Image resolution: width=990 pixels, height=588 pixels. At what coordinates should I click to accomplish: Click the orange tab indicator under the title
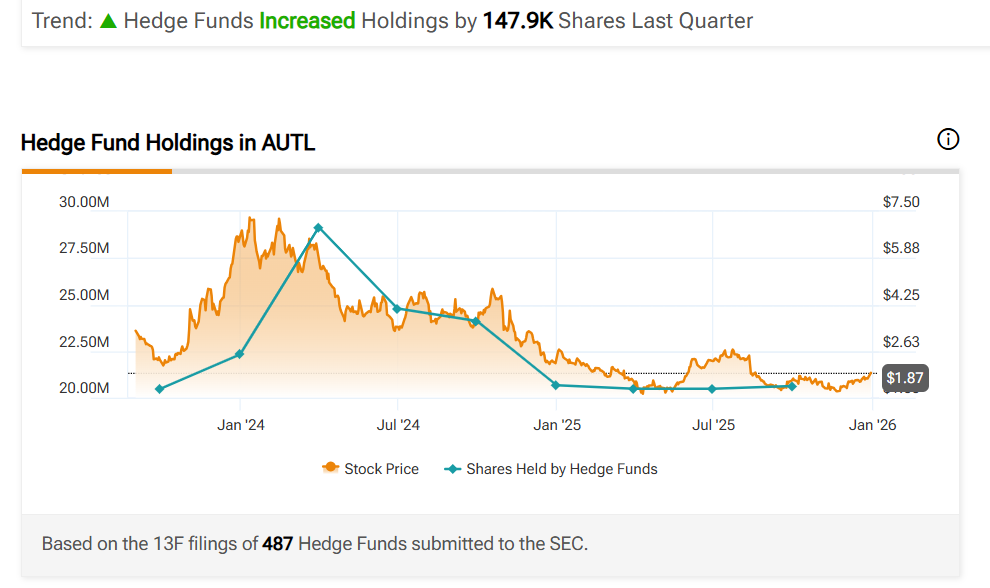[x=97, y=171]
